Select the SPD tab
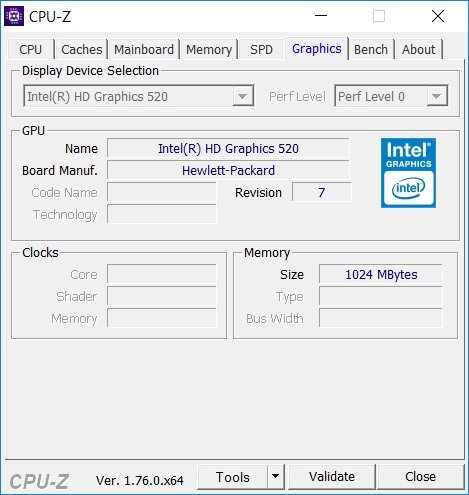Image resolution: width=469 pixels, height=495 pixels. pyautogui.click(x=261, y=50)
